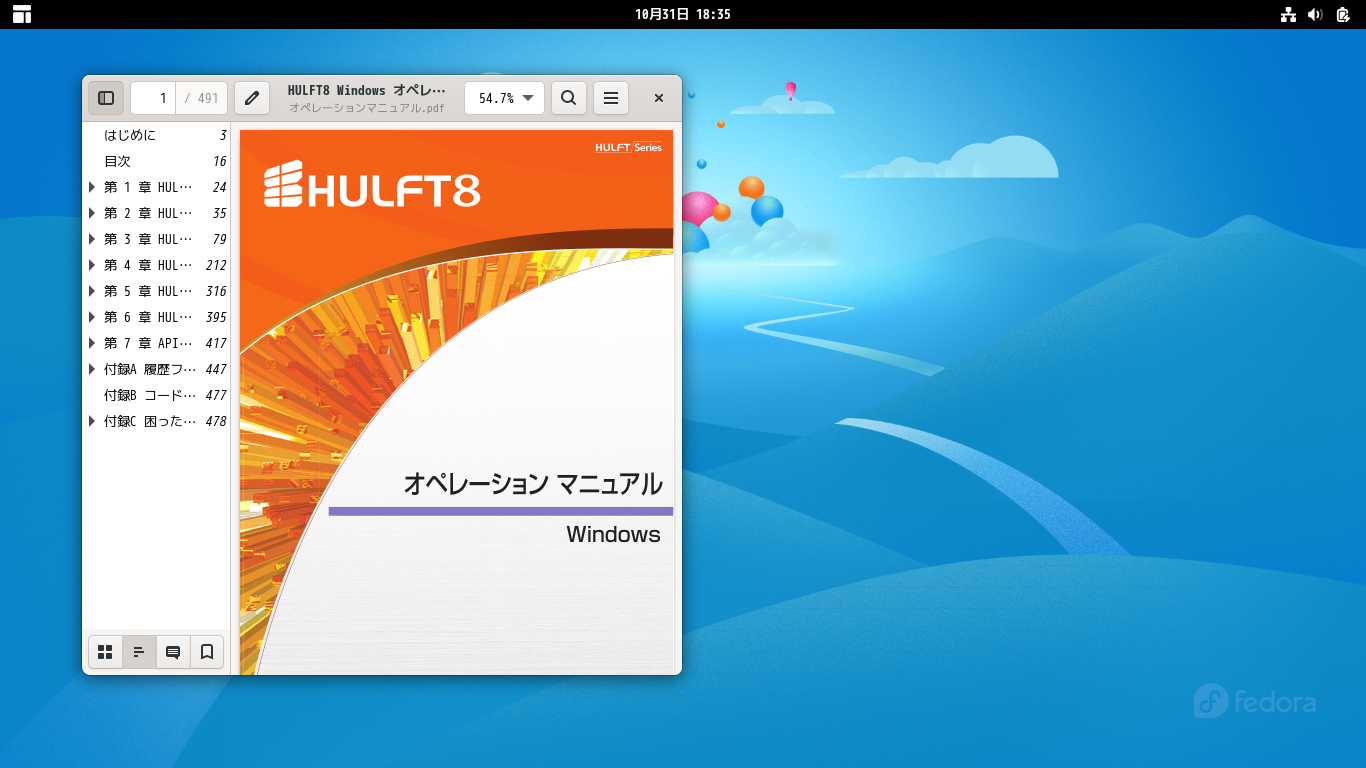The image size is (1366, 768).
Task: Expand the 第 7 章 API outline entry
Action: (x=92, y=343)
